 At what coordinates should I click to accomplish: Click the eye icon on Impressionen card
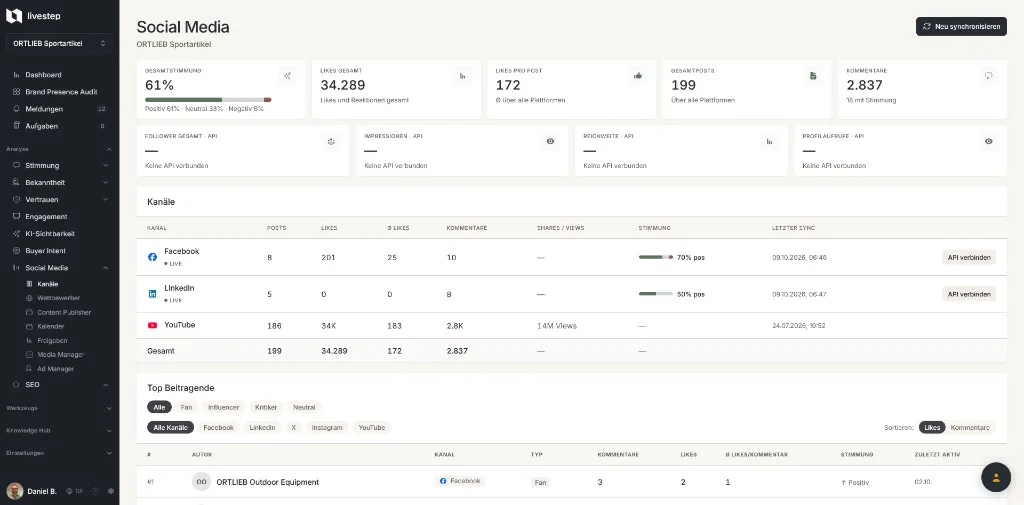551,141
